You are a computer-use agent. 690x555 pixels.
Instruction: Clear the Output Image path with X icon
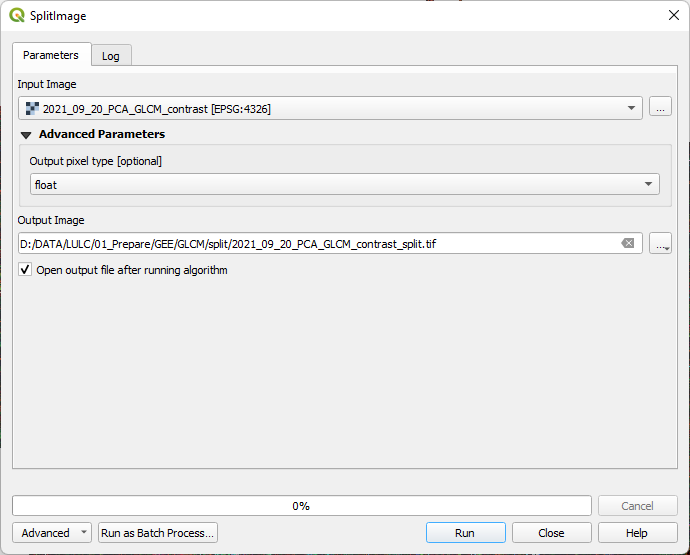tap(628, 243)
